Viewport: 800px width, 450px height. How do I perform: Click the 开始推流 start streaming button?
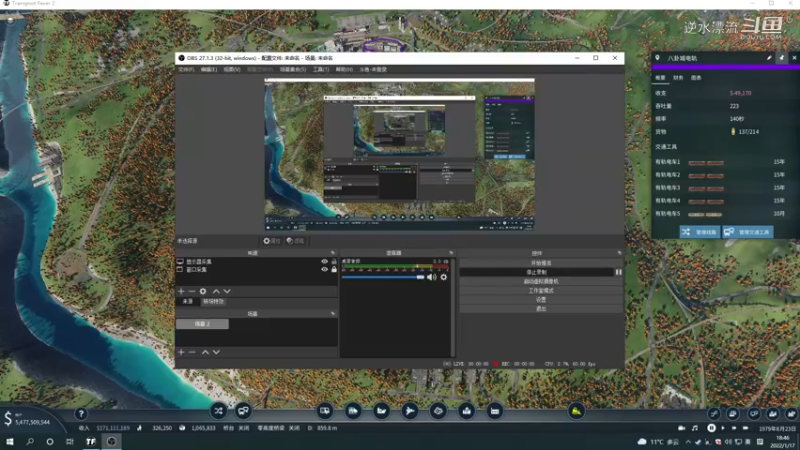coord(541,263)
